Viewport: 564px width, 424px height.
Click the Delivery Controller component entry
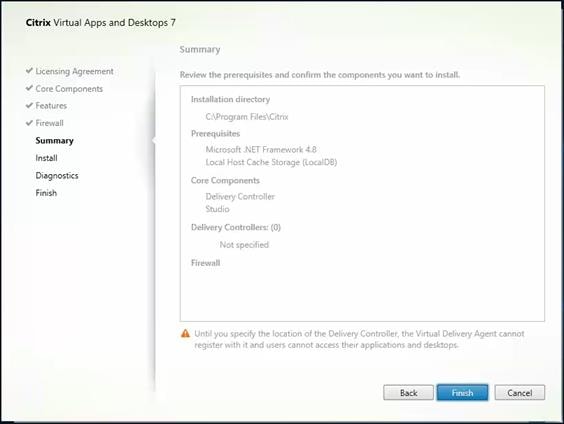pos(240,196)
